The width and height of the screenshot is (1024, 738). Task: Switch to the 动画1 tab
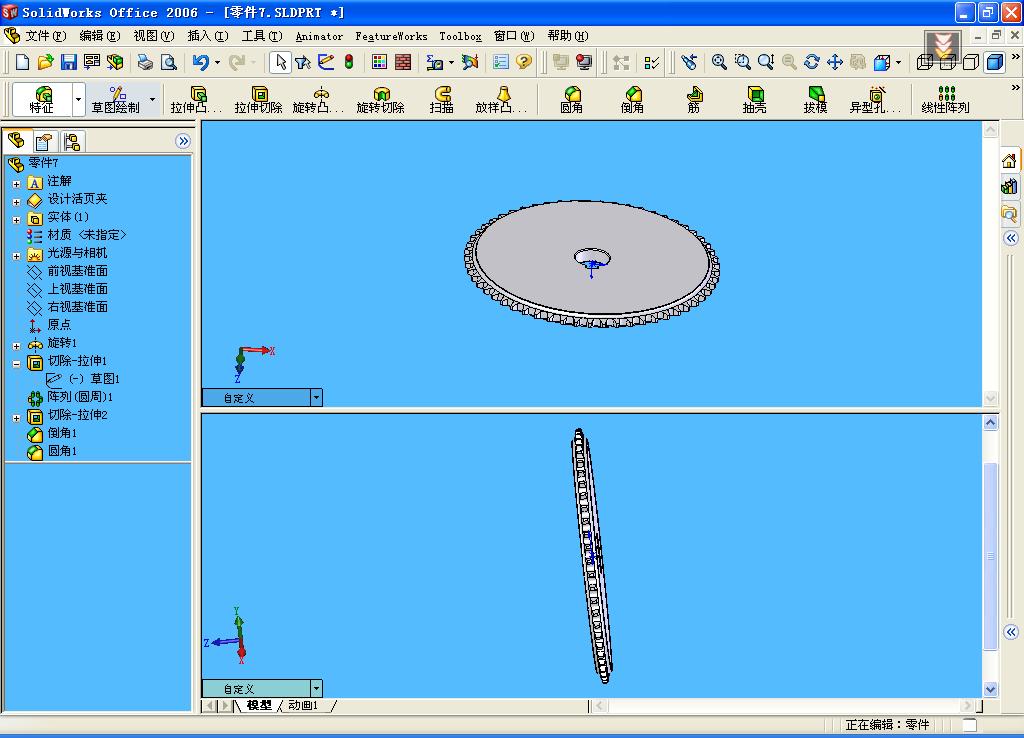pos(302,705)
